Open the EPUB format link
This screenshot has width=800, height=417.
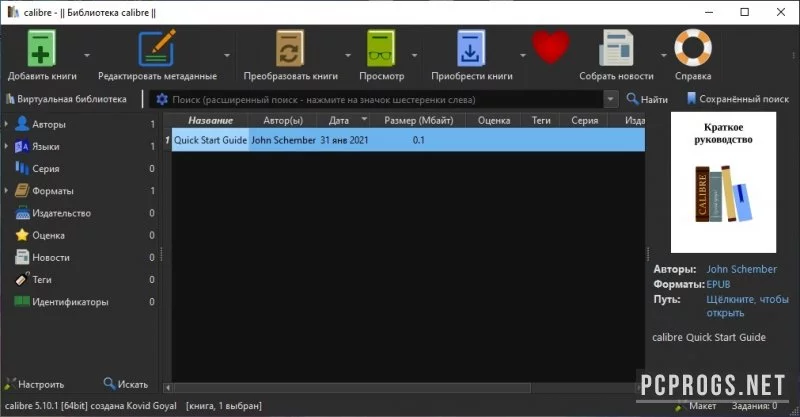point(718,284)
